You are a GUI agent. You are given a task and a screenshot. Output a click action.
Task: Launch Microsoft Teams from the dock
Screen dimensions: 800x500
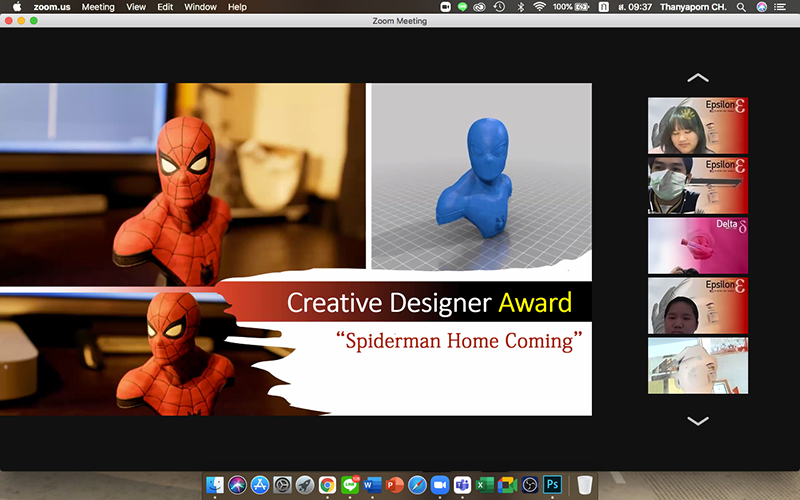[x=462, y=485]
